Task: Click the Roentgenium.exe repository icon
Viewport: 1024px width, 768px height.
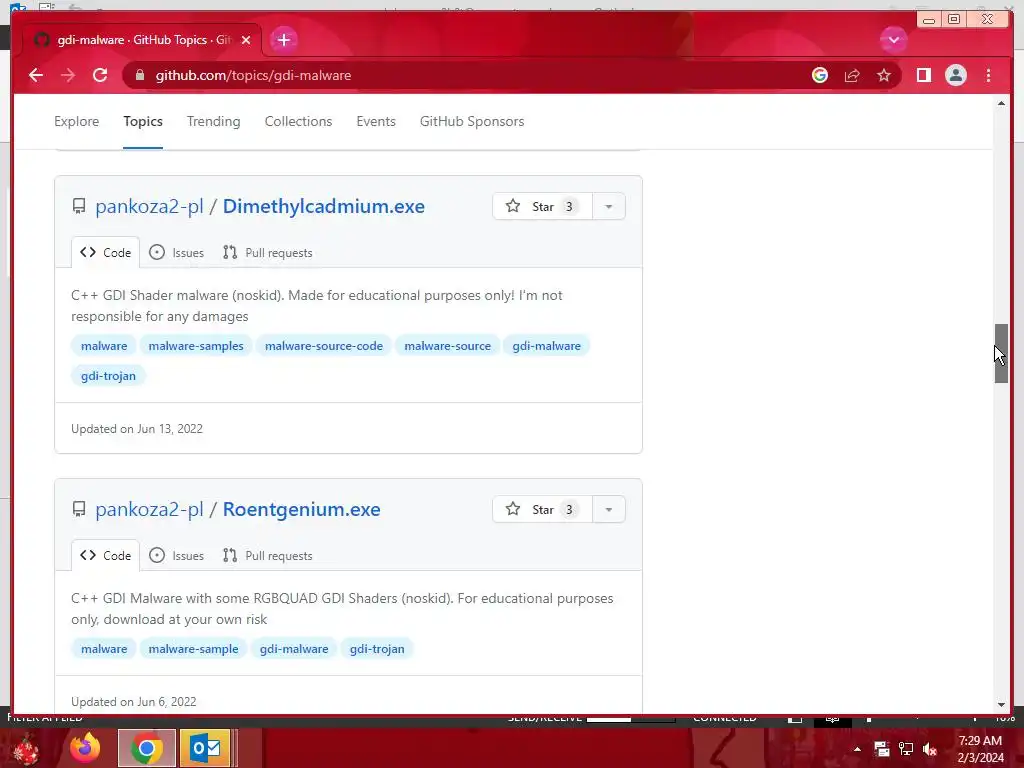Action: click(79, 509)
